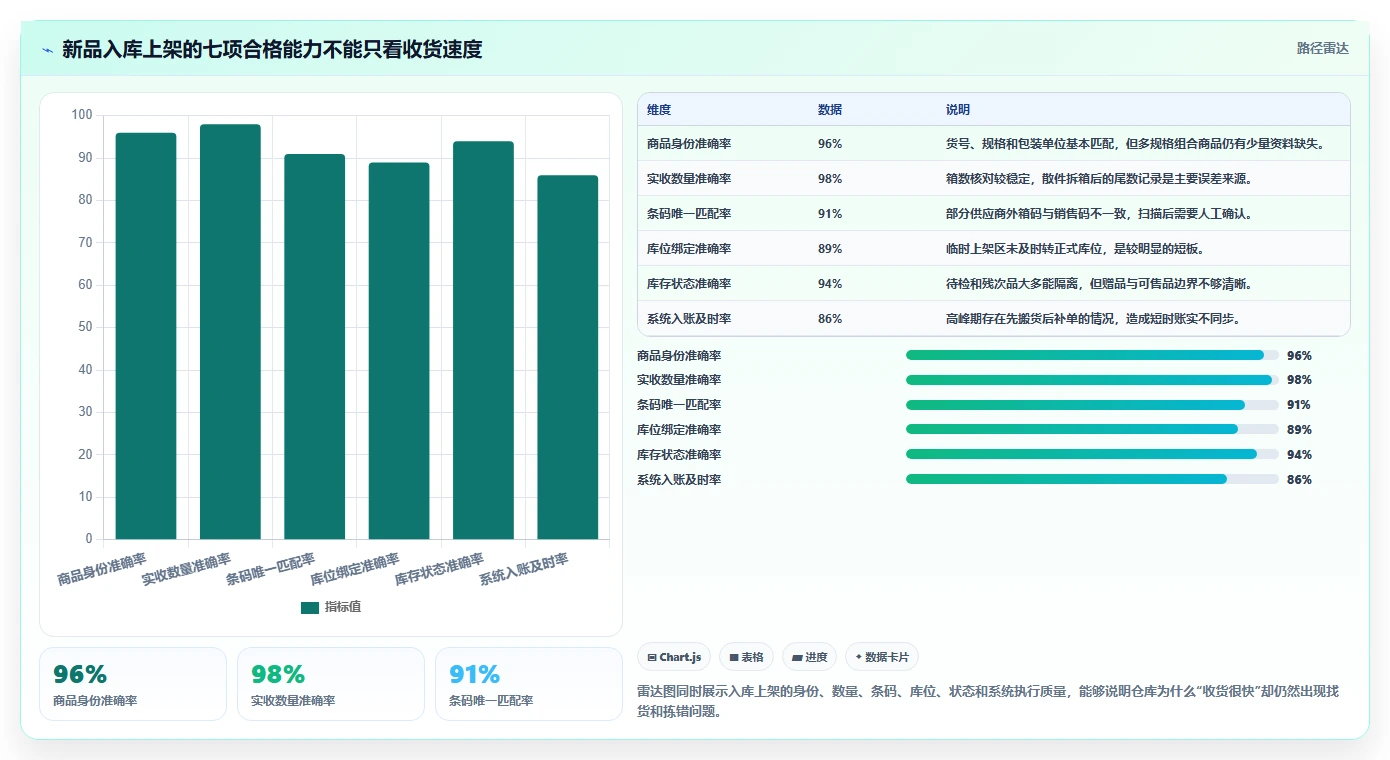Click the description starting 箱数核对较稳定
1390x760 pixels.
click(x=1099, y=178)
